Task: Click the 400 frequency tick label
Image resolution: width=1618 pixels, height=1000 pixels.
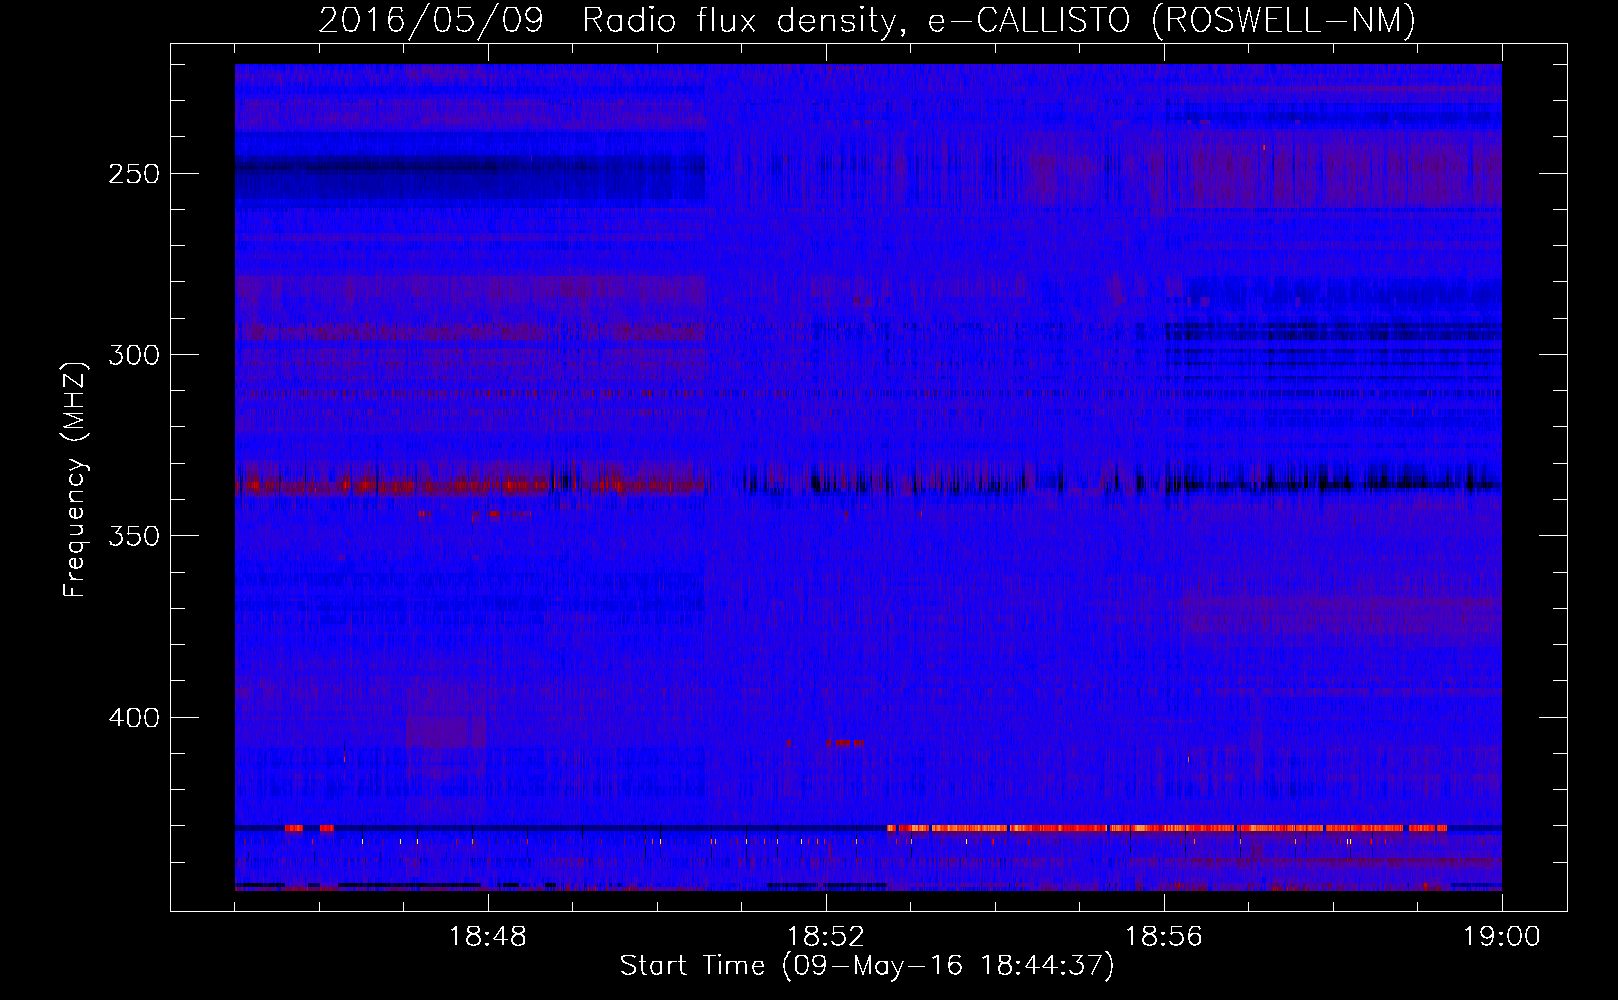Action: click(x=134, y=718)
